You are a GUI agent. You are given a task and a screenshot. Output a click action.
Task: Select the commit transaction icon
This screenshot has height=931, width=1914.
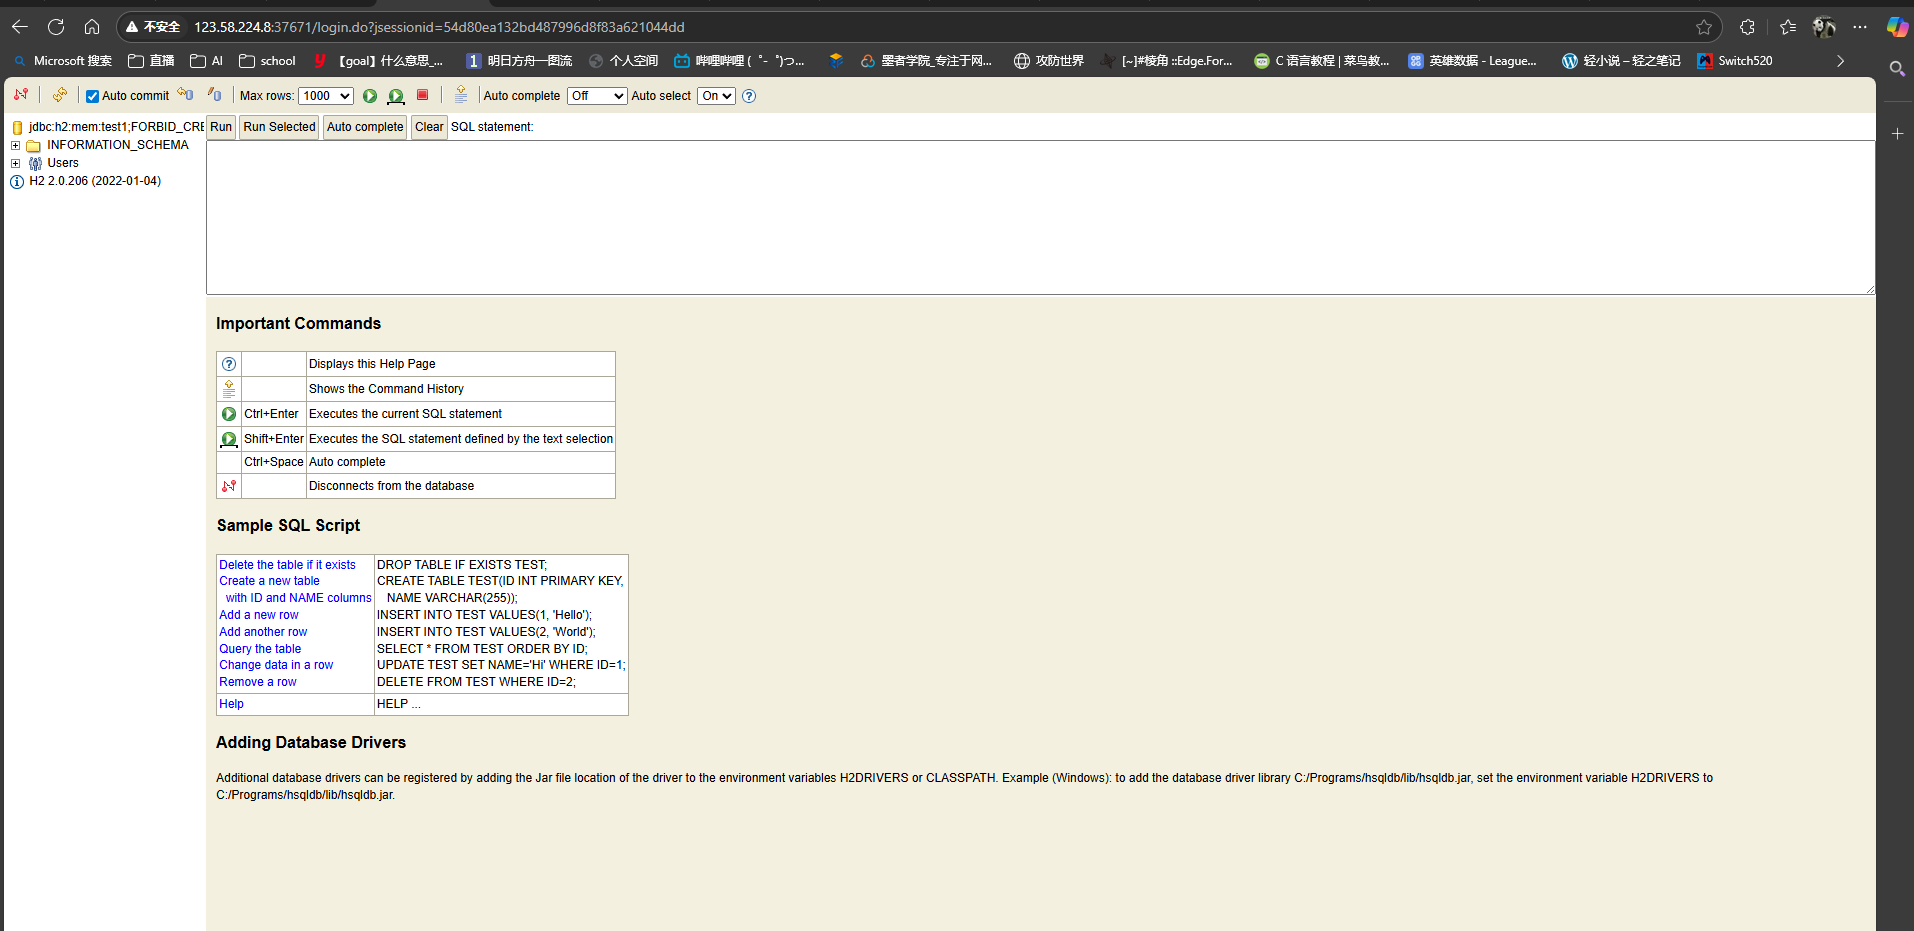point(185,94)
